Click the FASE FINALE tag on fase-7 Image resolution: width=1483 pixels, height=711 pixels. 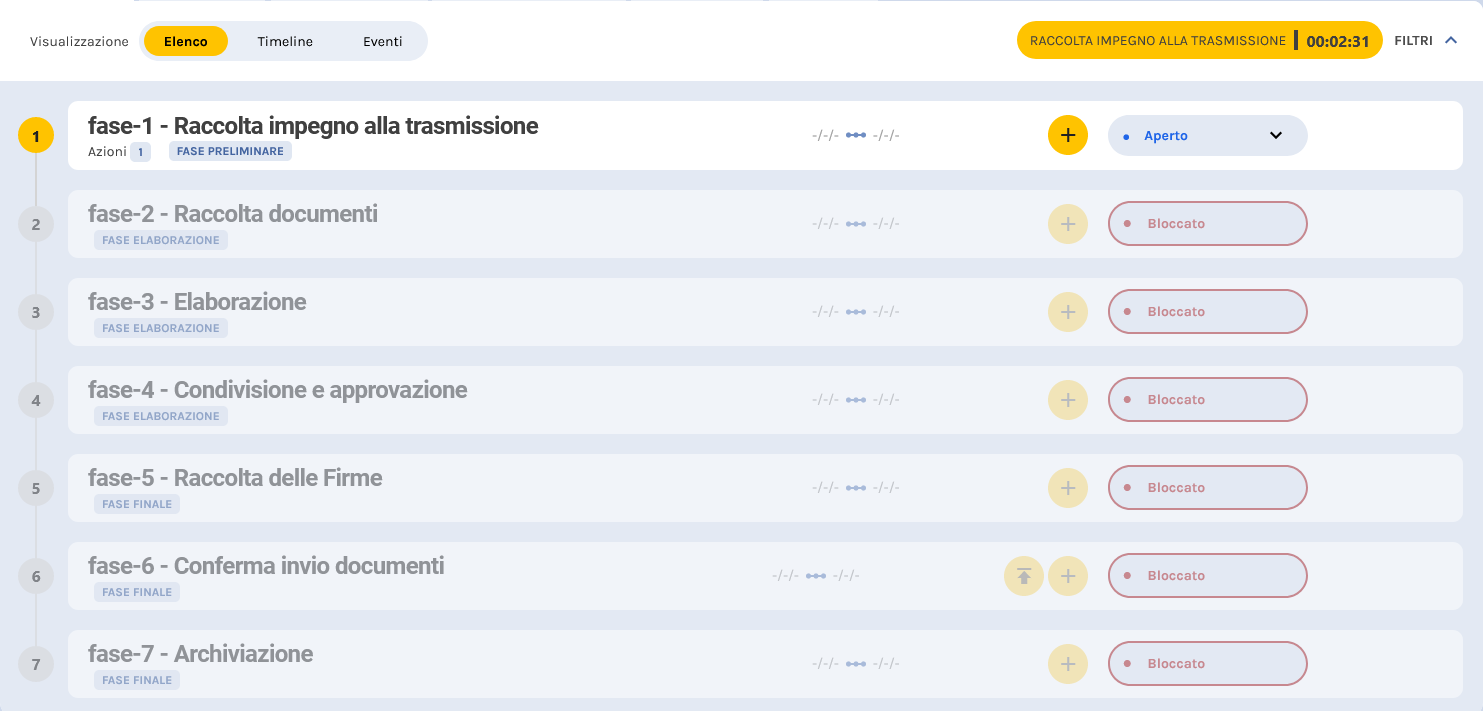tap(137, 679)
